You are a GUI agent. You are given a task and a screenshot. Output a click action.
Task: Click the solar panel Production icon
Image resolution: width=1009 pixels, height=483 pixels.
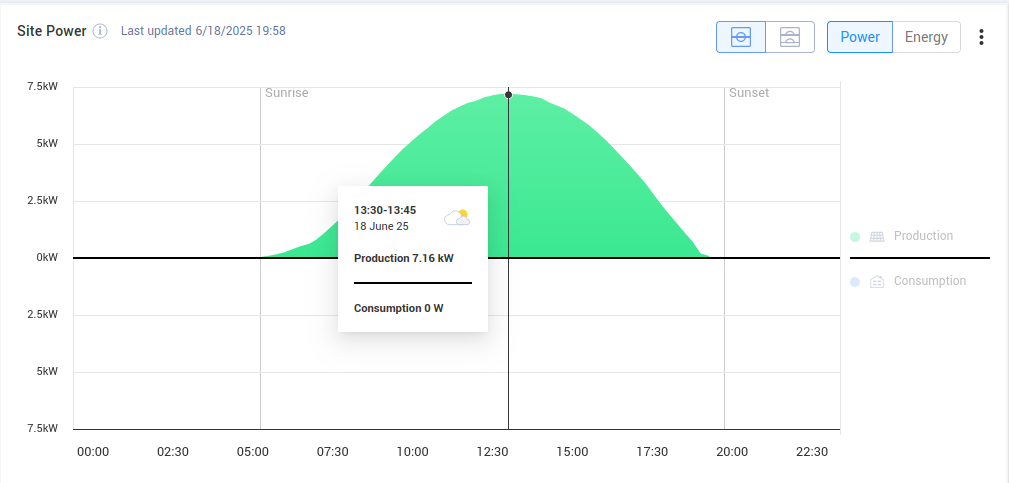tap(877, 237)
